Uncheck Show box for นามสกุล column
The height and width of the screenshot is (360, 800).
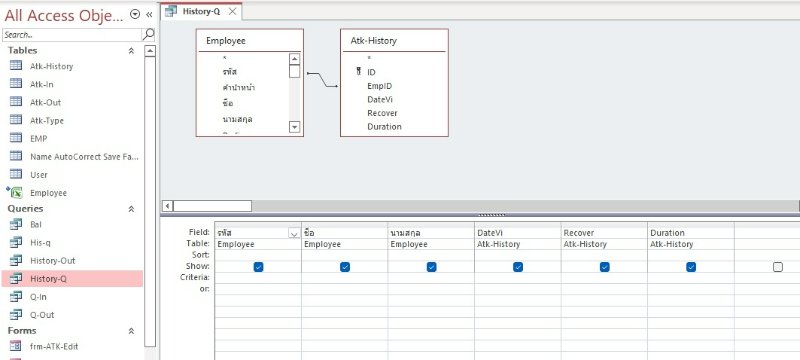432,267
